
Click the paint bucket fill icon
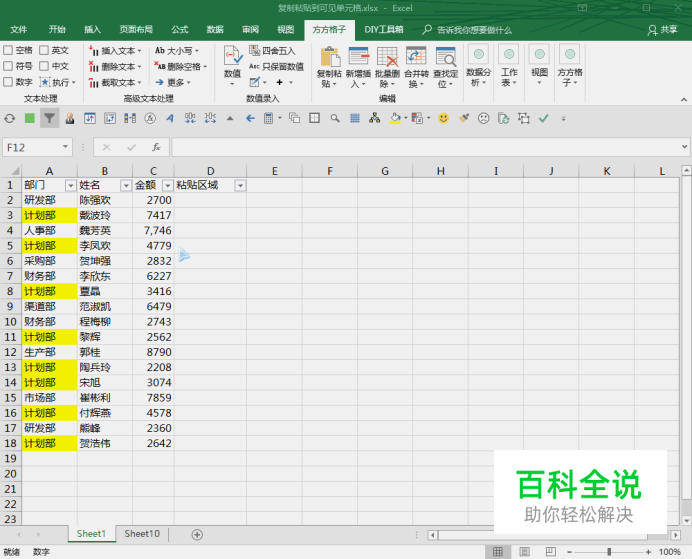395,118
